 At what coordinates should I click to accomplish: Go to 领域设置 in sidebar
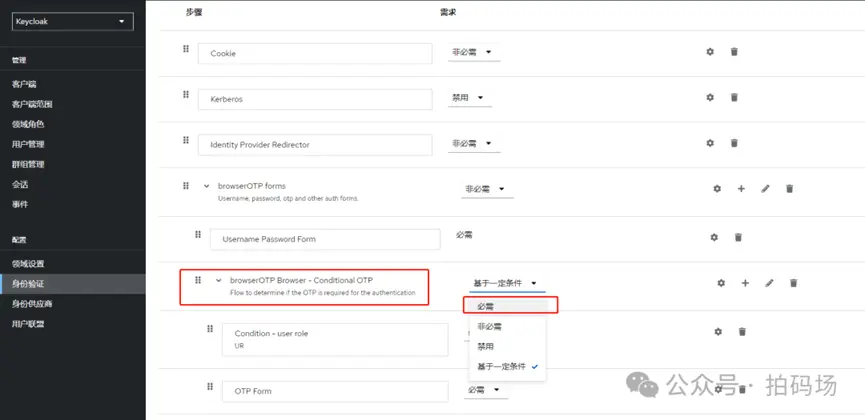pyautogui.click(x=28, y=264)
